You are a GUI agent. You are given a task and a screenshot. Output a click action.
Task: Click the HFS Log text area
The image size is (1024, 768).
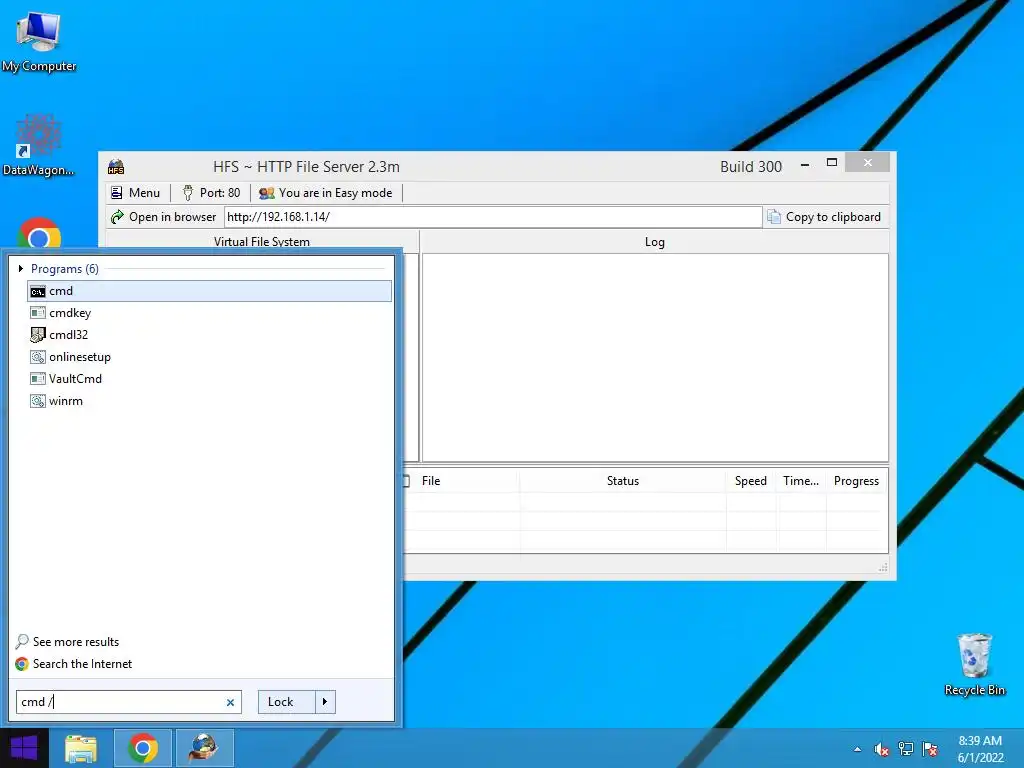pyautogui.click(x=655, y=357)
